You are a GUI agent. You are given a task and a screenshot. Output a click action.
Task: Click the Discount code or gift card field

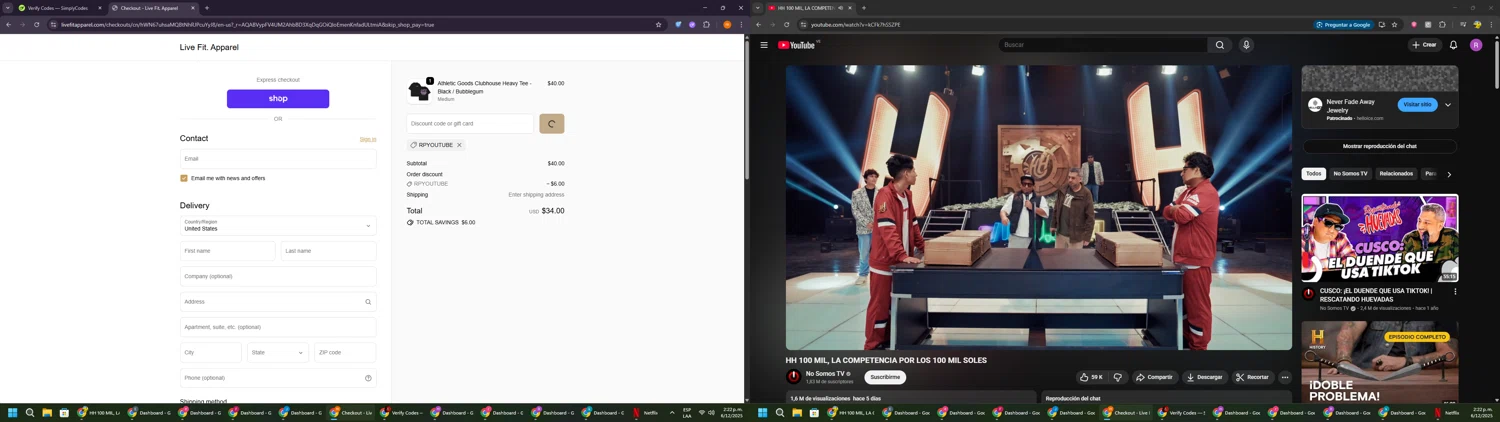(470, 124)
